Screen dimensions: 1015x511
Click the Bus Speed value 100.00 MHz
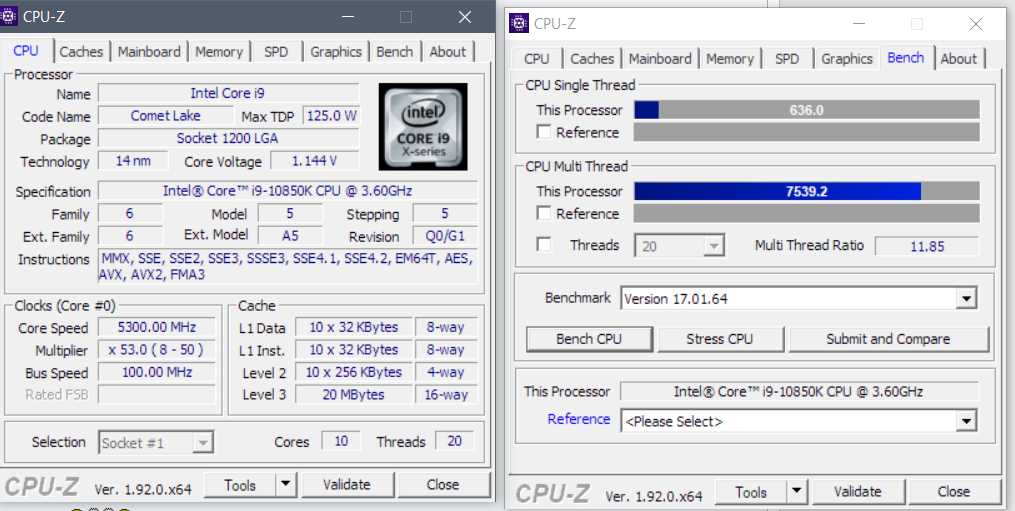point(157,372)
